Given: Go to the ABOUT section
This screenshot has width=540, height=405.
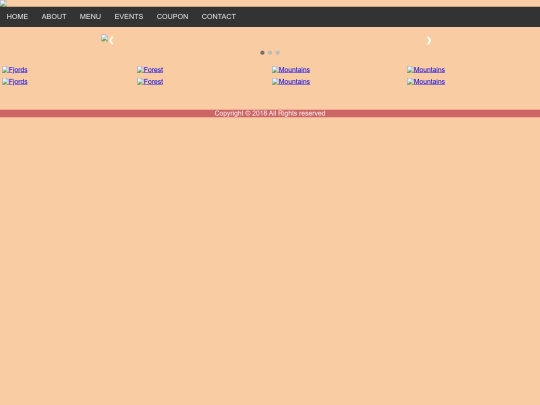Looking at the screenshot, I should pyautogui.click(x=54, y=17).
